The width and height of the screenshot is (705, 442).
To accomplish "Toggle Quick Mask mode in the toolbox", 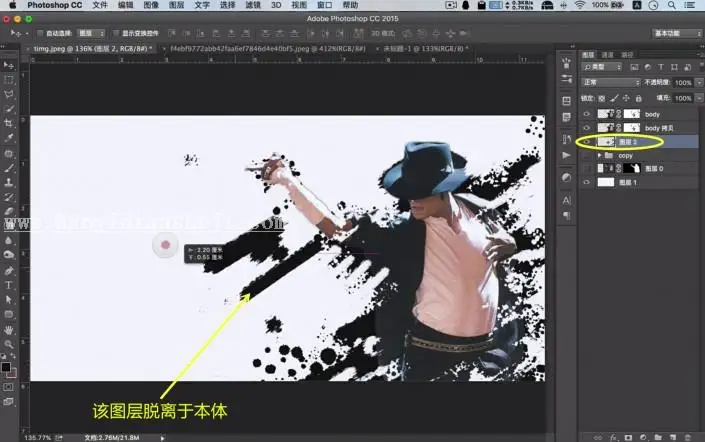I will coord(9,387).
